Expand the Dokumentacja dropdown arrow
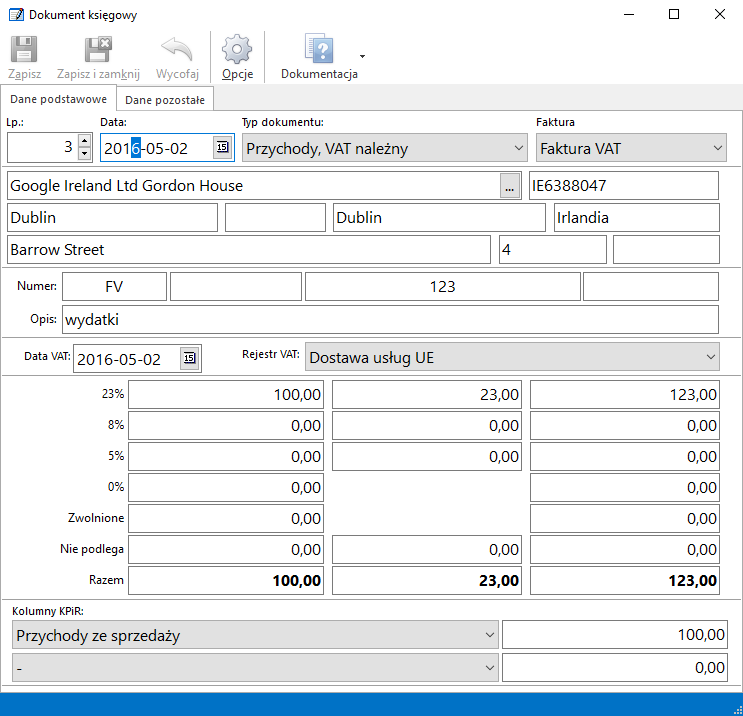 coord(362,56)
